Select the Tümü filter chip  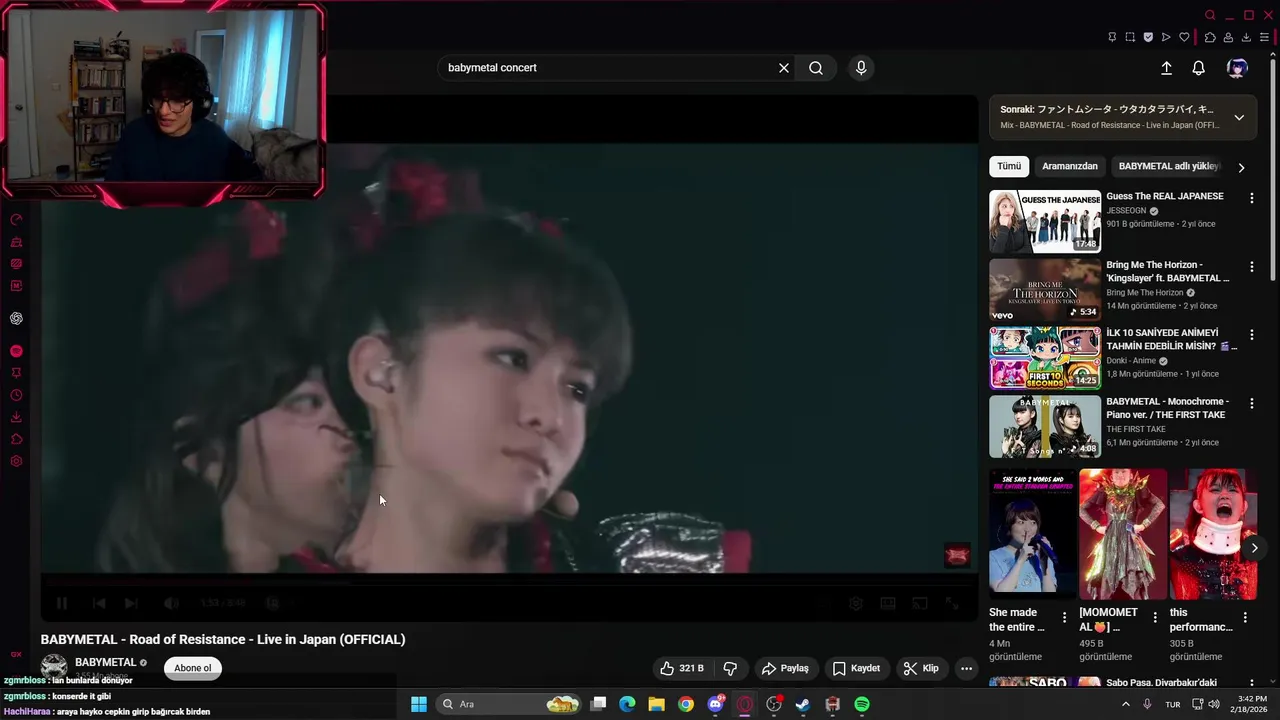(1009, 166)
